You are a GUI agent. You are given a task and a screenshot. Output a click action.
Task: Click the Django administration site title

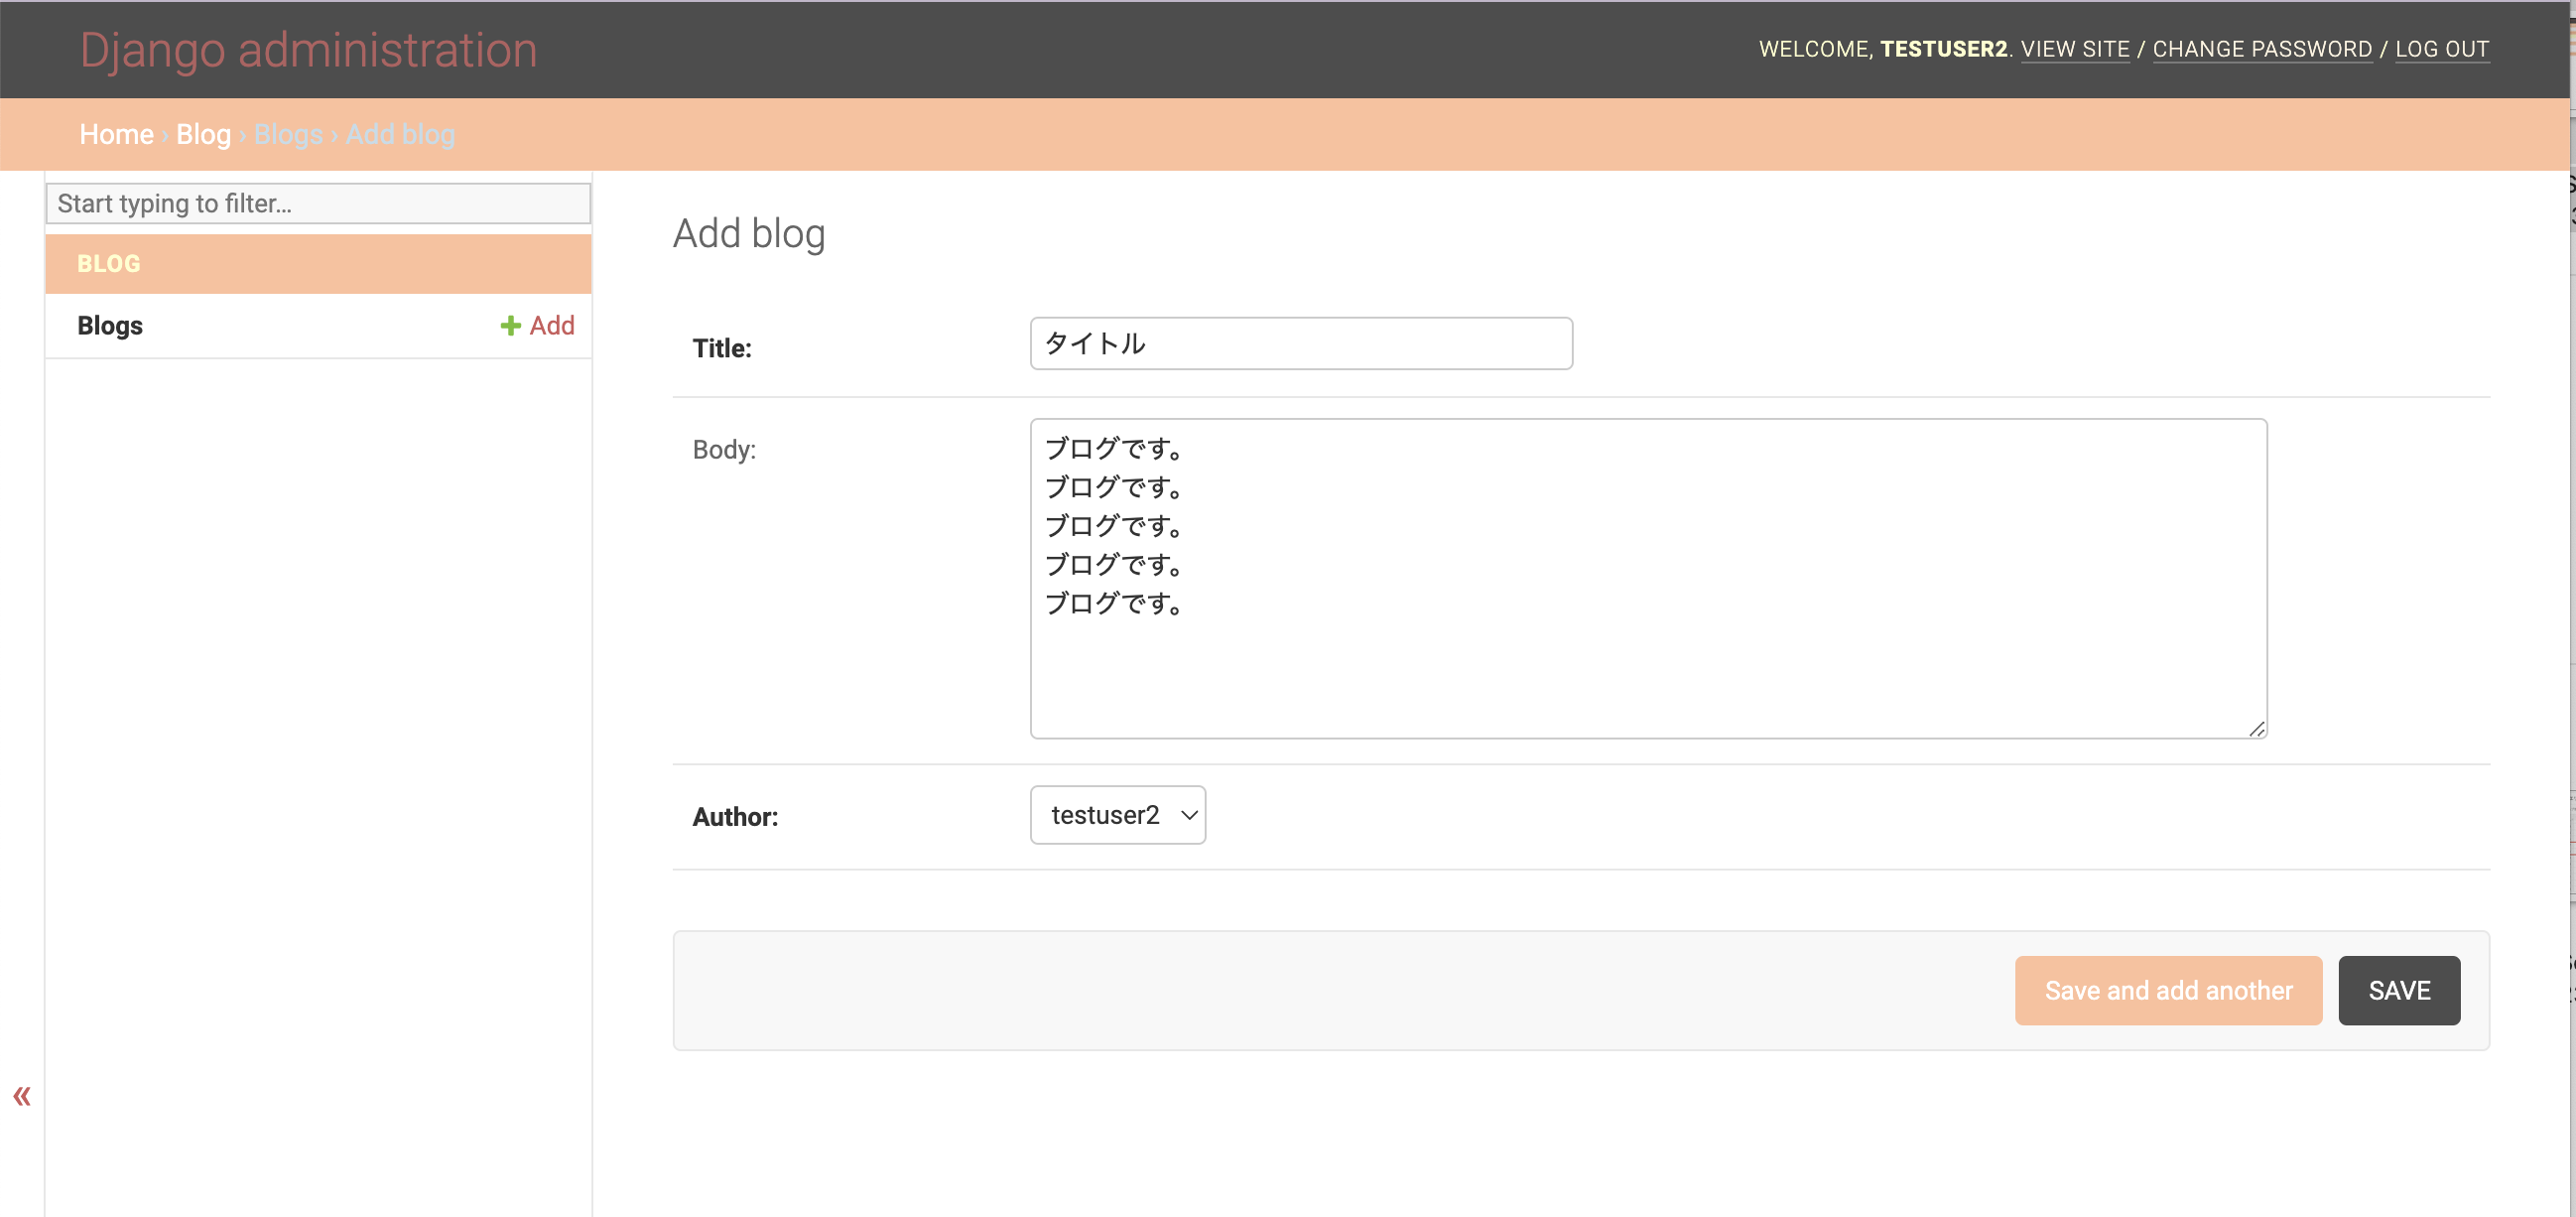[x=308, y=49]
